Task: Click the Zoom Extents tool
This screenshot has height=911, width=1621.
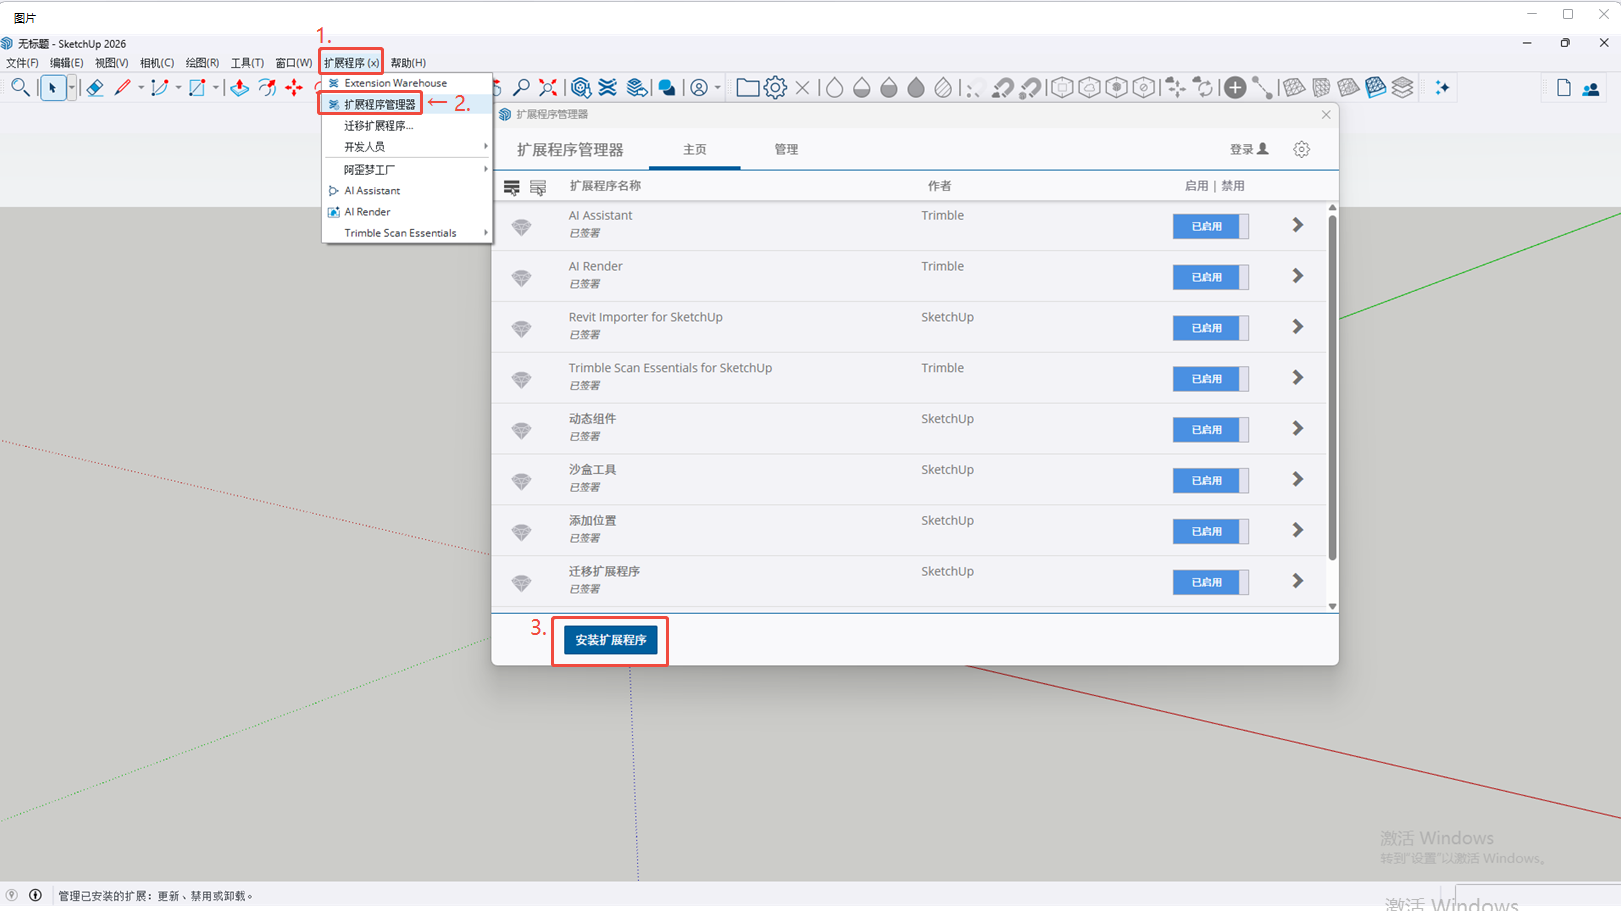Action: coord(548,88)
